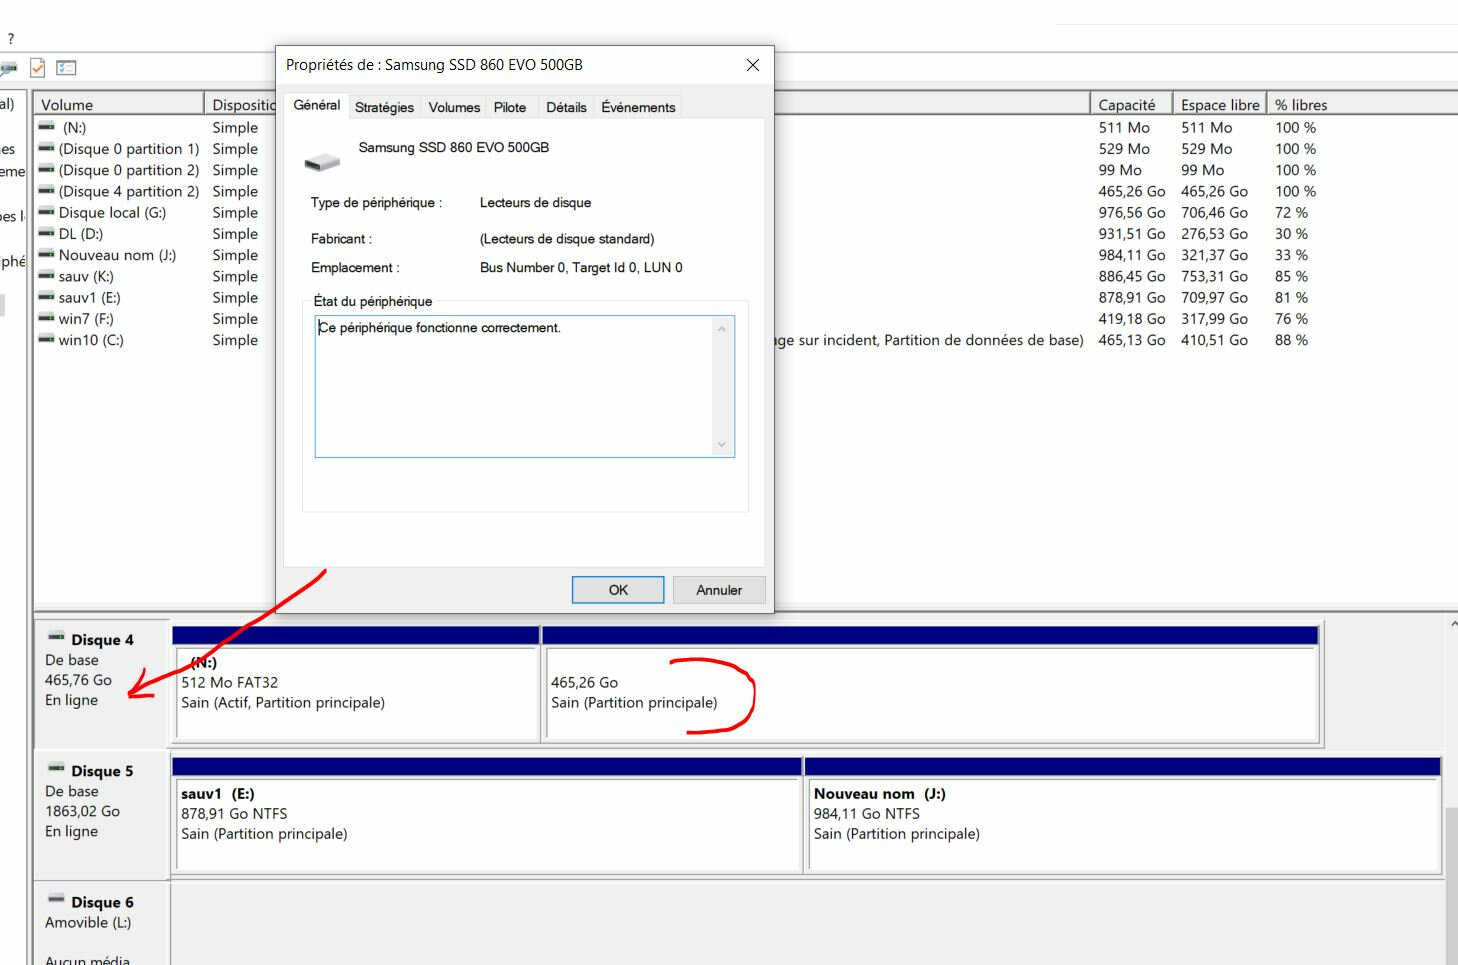The image size is (1458, 965).
Task: Sort by the Capacité column header
Action: pos(1131,104)
